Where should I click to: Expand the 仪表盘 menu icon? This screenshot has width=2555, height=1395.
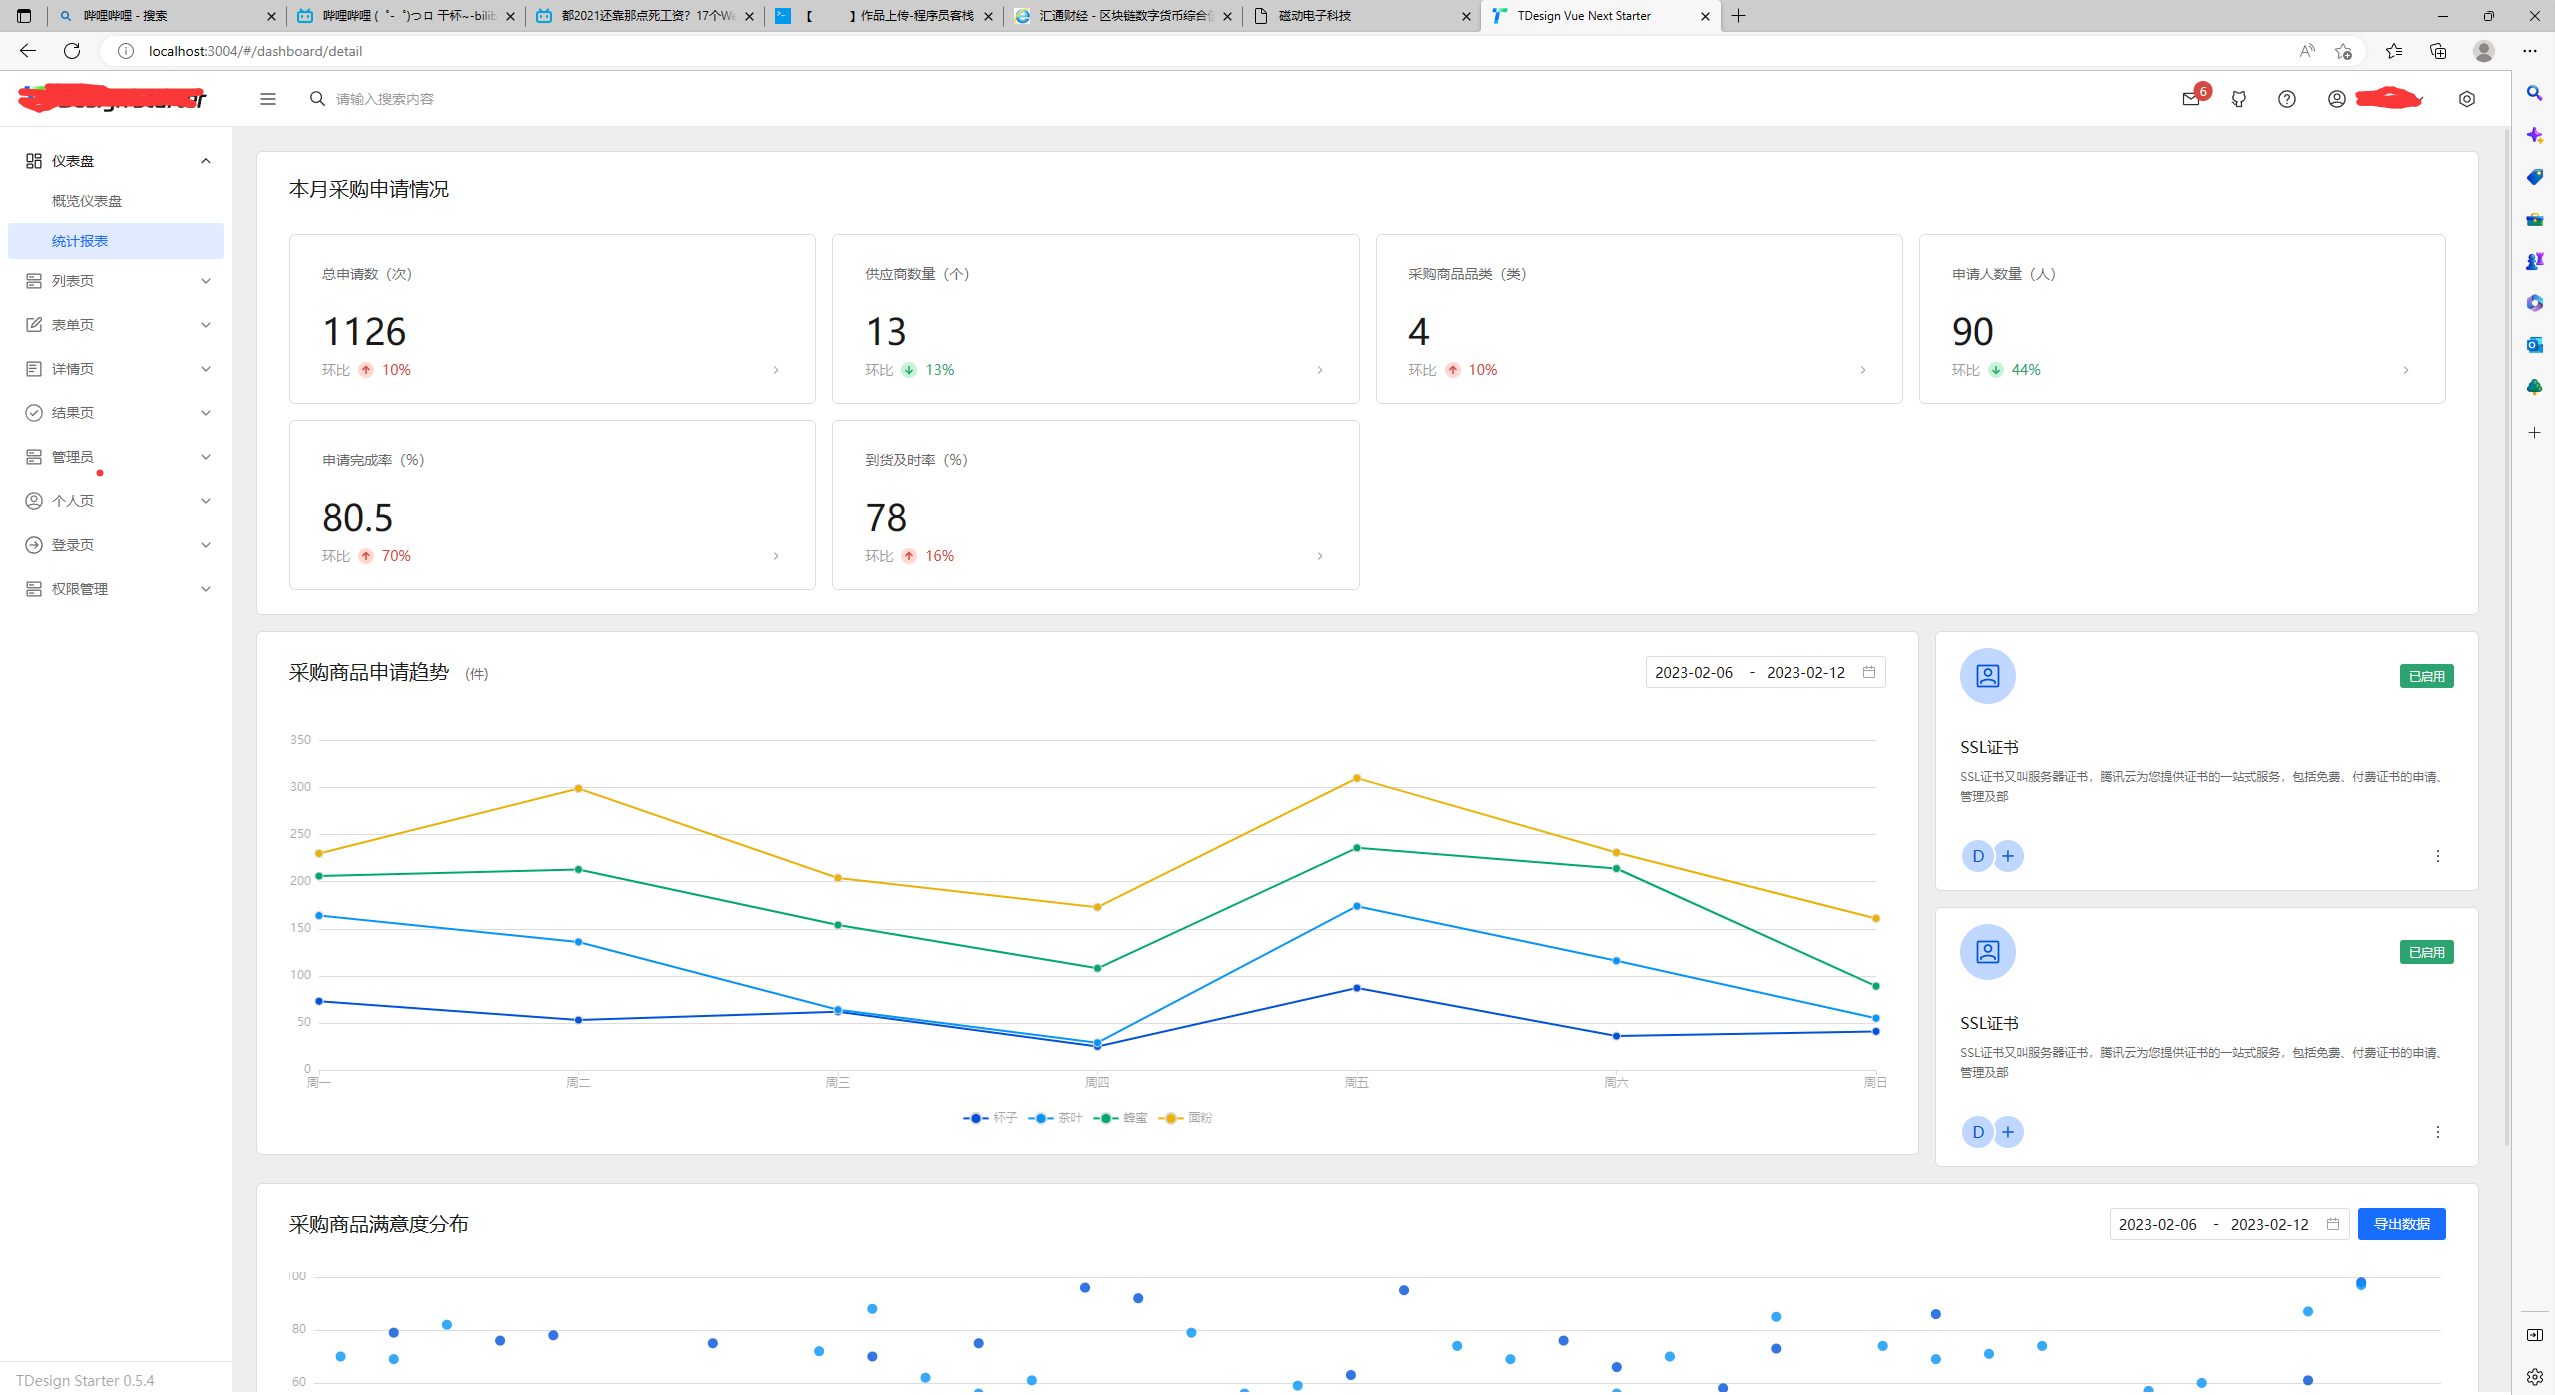[x=34, y=161]
